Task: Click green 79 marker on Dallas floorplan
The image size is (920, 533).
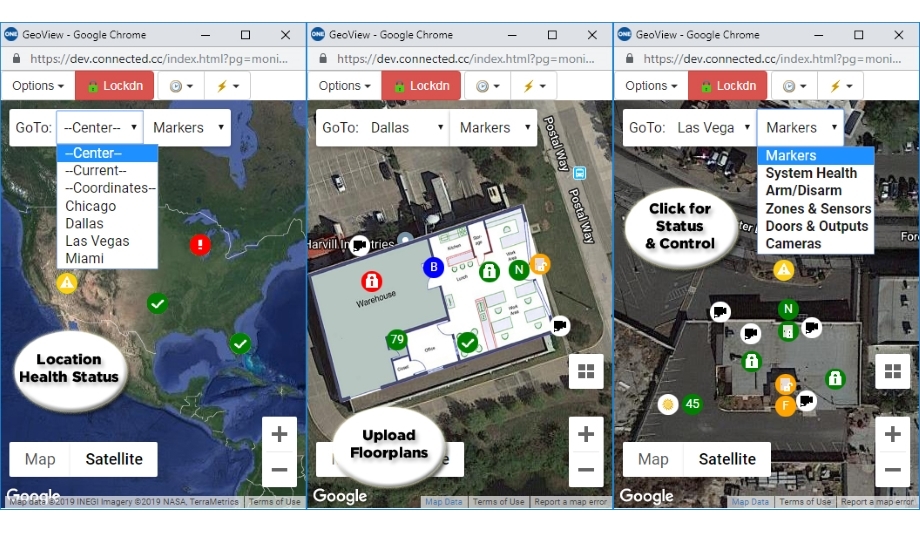Action: coord(397,339)
